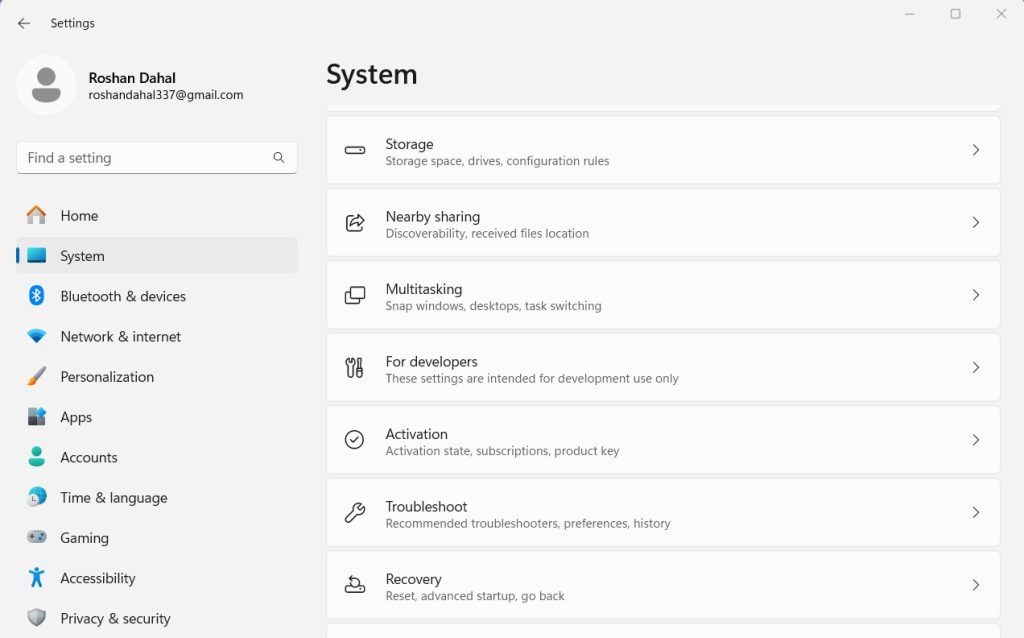Click the search magnifier icon
This screenshot has height=638, width=1024.
click(279, 158)
